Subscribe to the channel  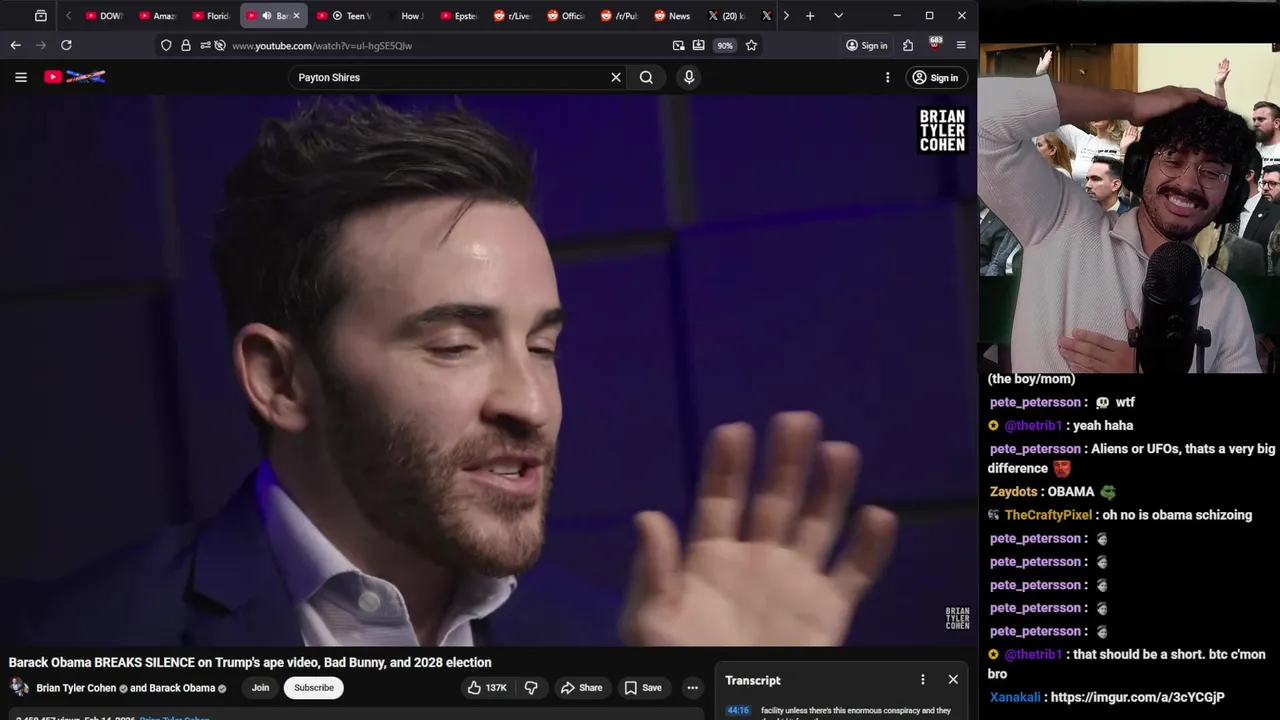tap(314, 688)
